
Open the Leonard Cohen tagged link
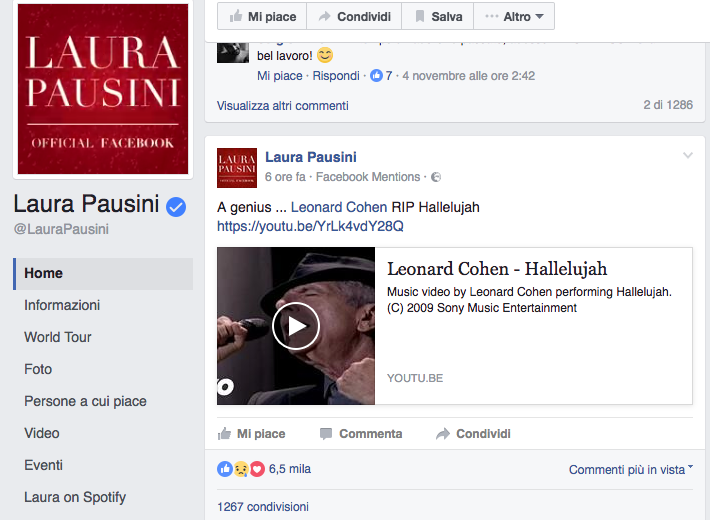pos(339,207)
